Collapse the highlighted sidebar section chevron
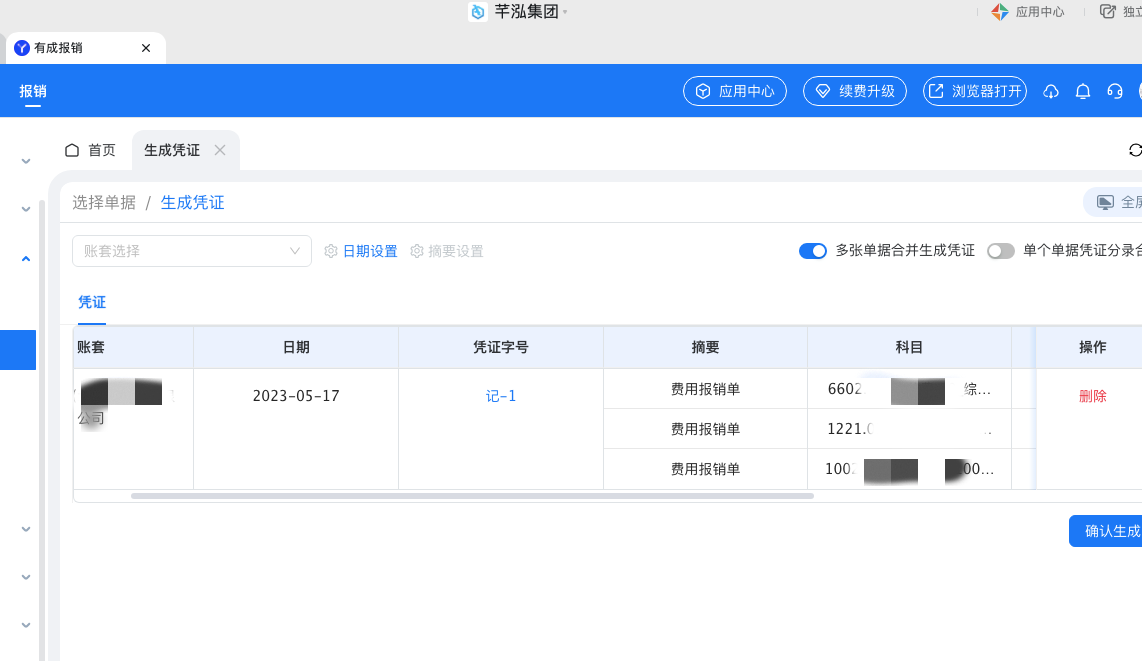 point(26,257)
